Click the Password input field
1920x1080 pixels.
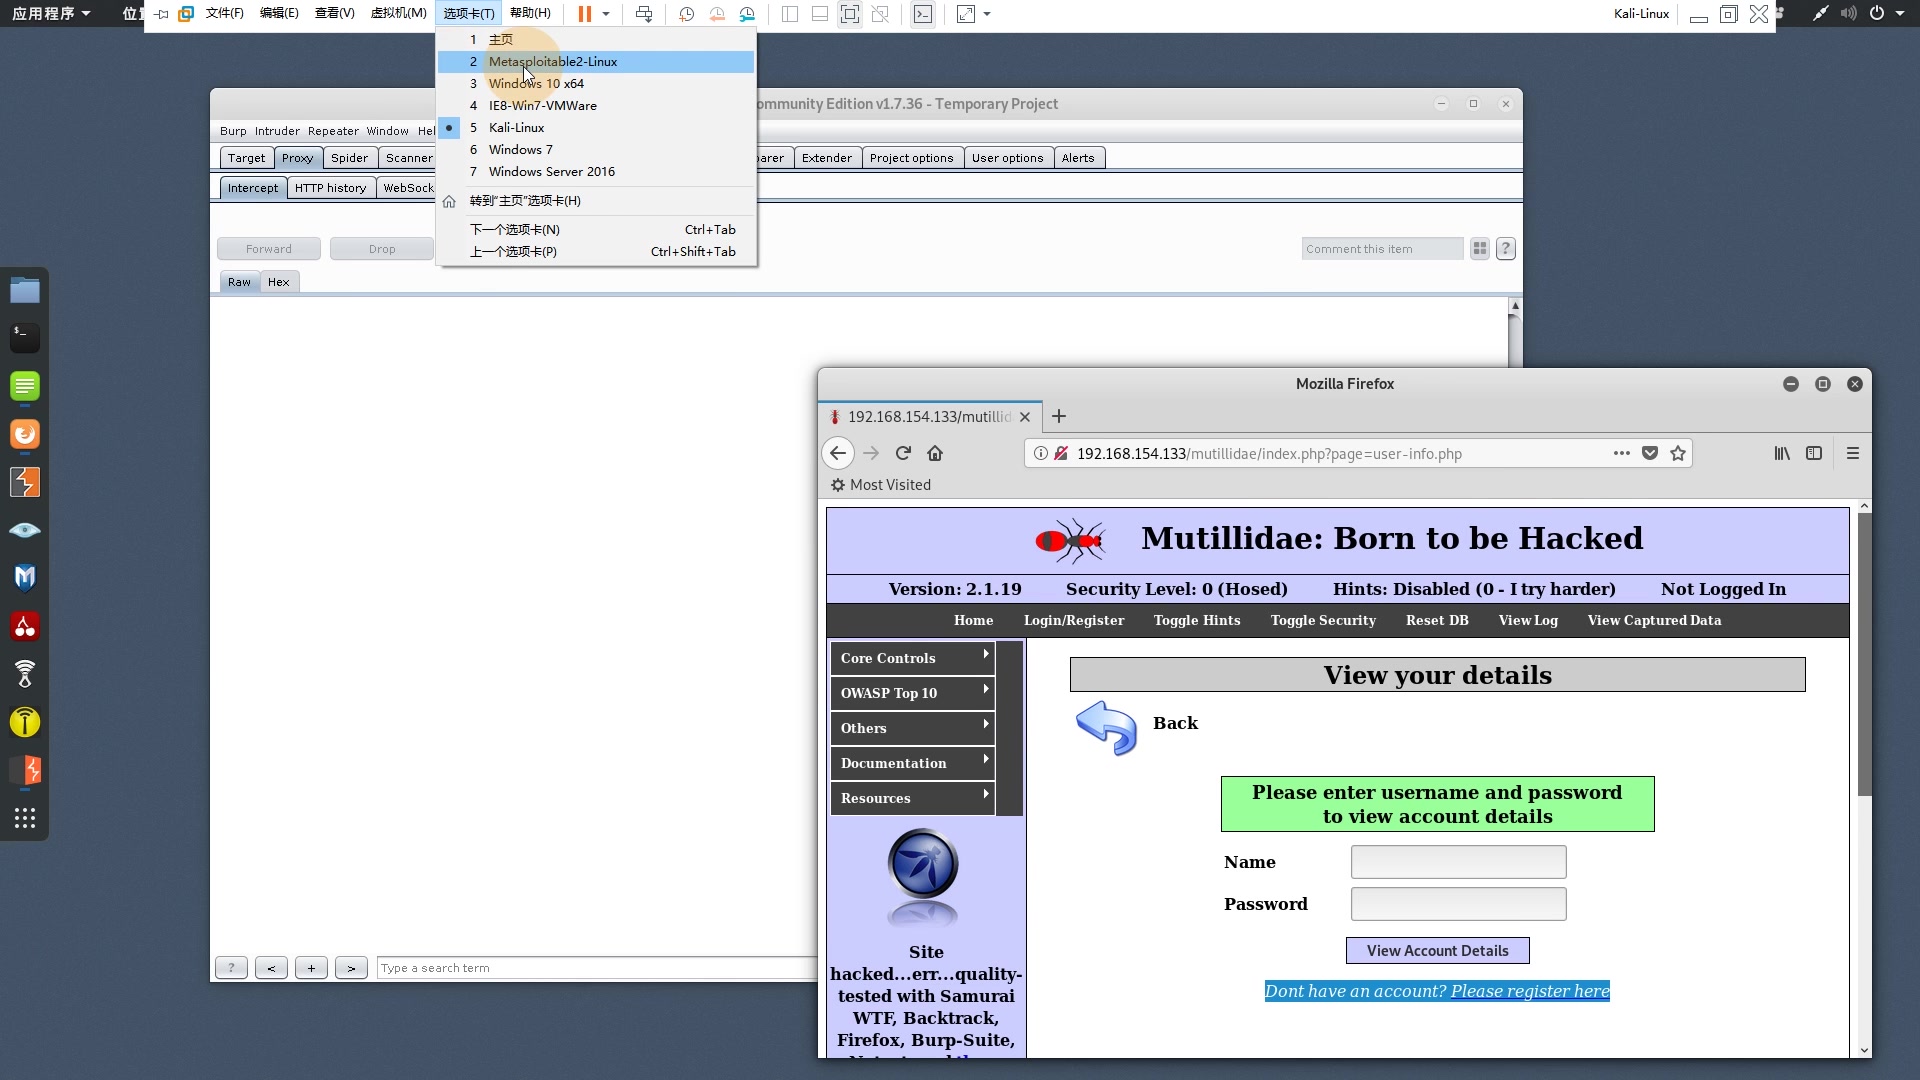pyautogui.click(x=1458, y=903)
